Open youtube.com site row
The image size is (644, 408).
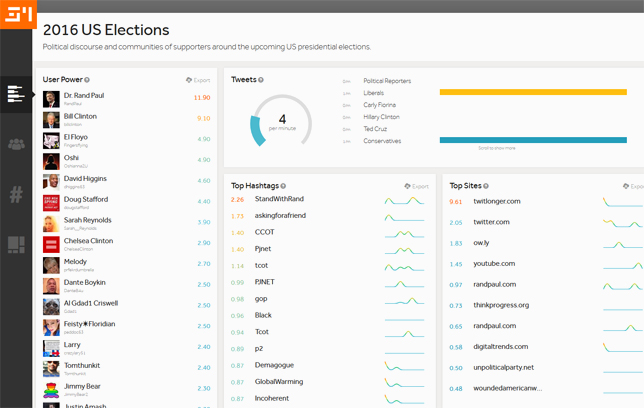pos(545,264)
